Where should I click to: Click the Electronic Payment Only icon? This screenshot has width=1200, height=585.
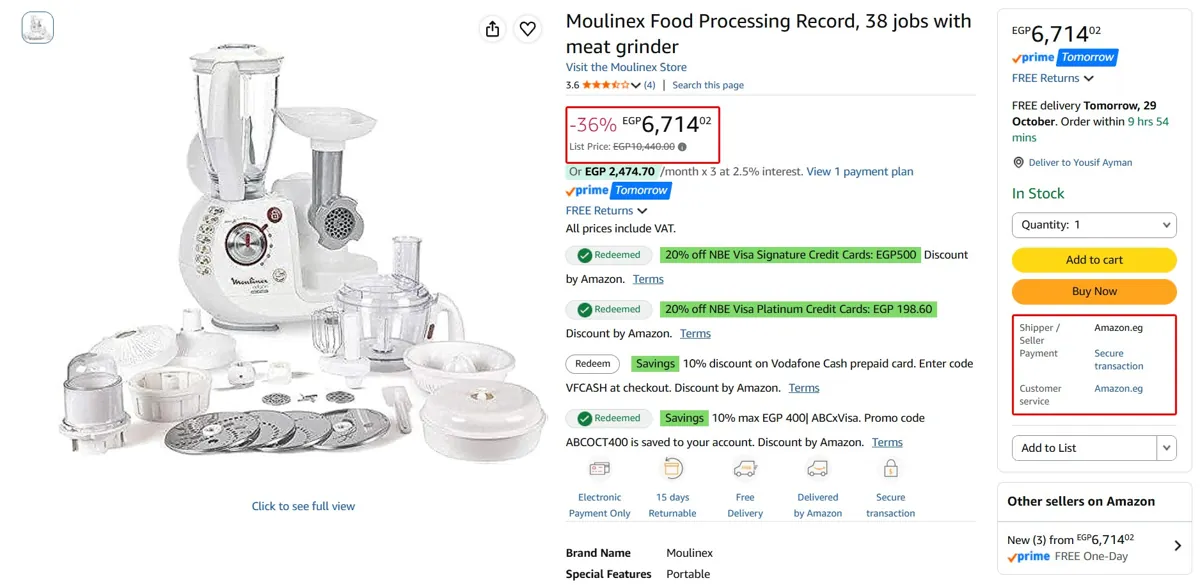[x=600, y=468]
